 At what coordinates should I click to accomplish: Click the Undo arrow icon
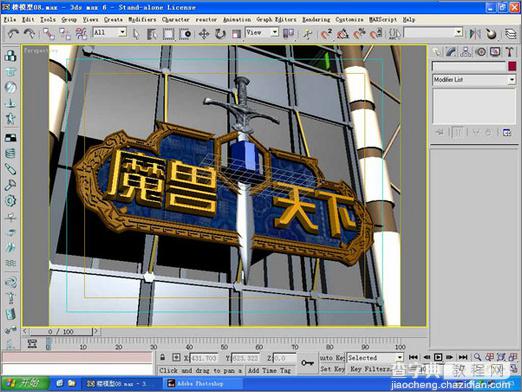pos(13,33)
